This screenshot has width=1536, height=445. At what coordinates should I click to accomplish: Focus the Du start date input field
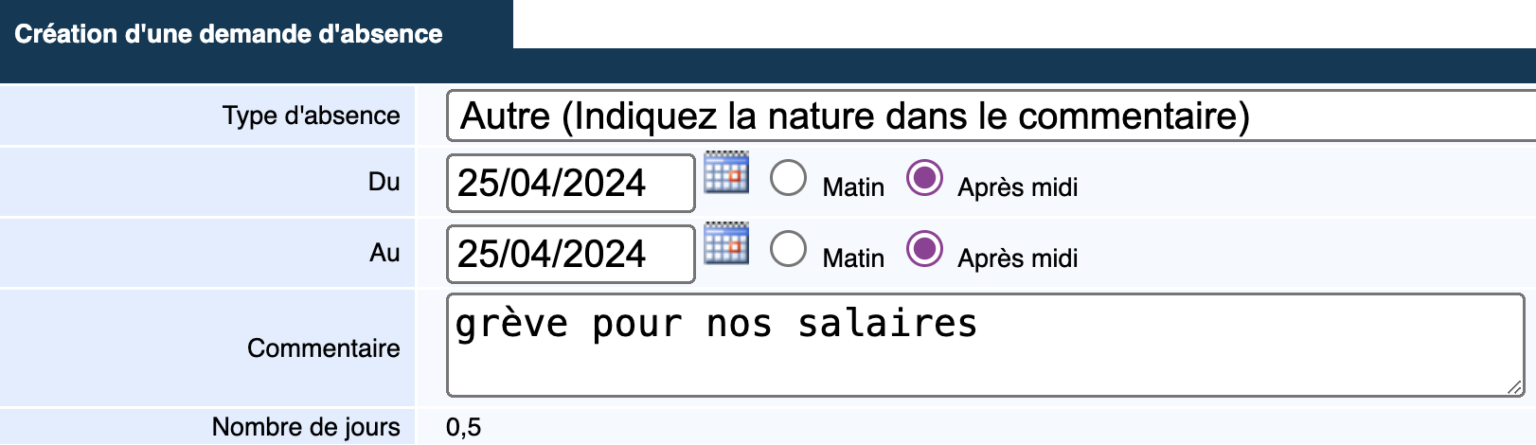click(x=571, y=183)
